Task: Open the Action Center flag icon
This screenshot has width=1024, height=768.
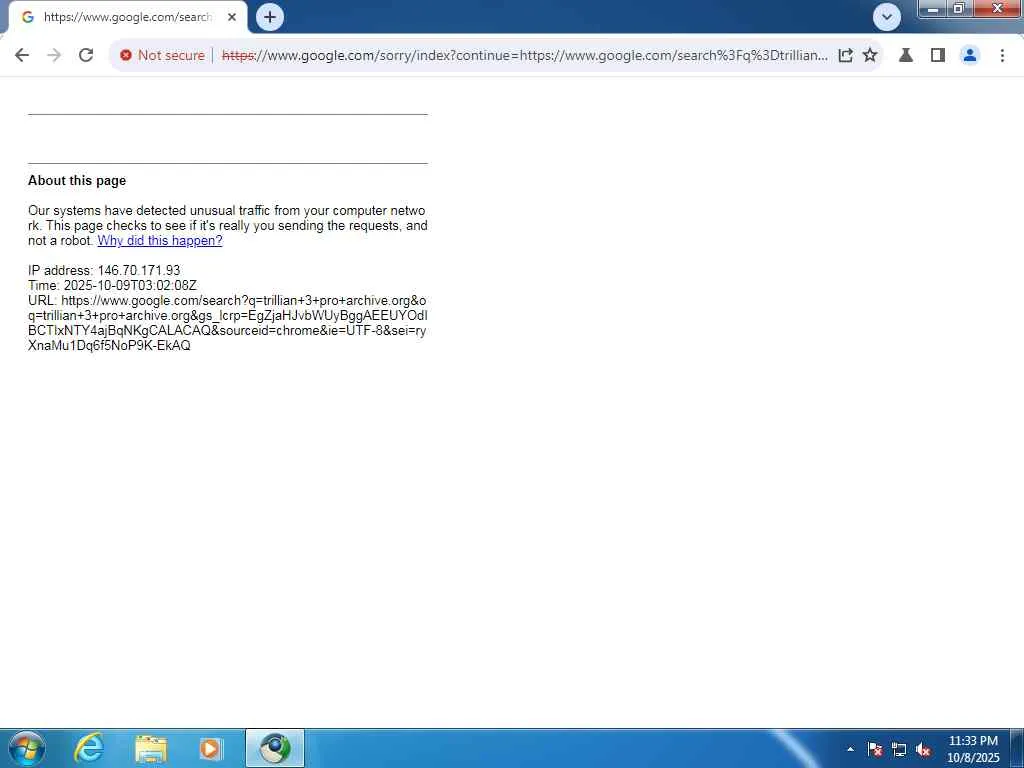Action: (875, 749)
